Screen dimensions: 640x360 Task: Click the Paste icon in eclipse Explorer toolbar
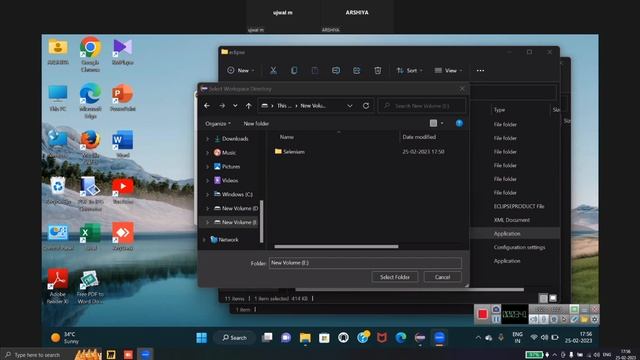click(x=315, y=71)
